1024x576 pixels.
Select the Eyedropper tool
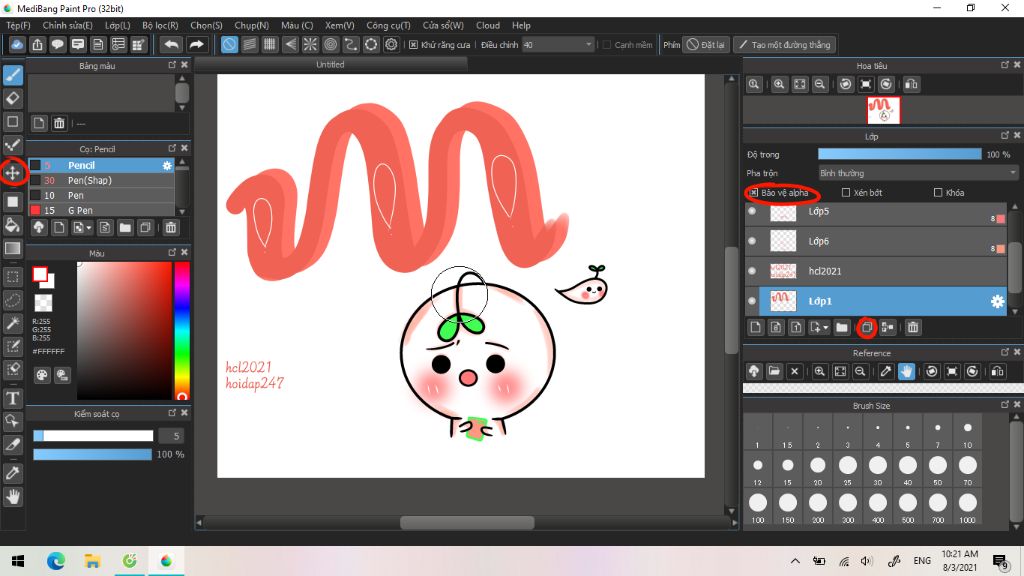[13, 473]
